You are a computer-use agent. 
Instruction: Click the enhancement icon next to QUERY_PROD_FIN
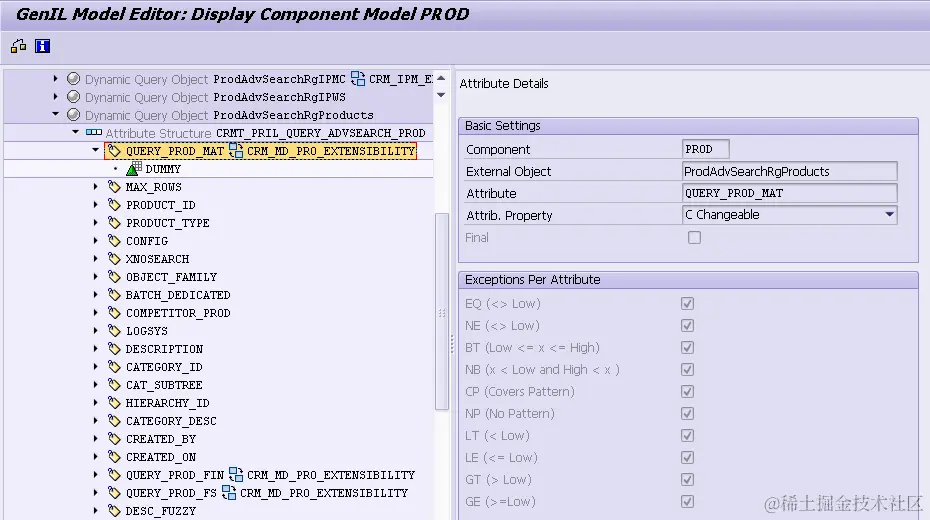click(x=236, y=474)
